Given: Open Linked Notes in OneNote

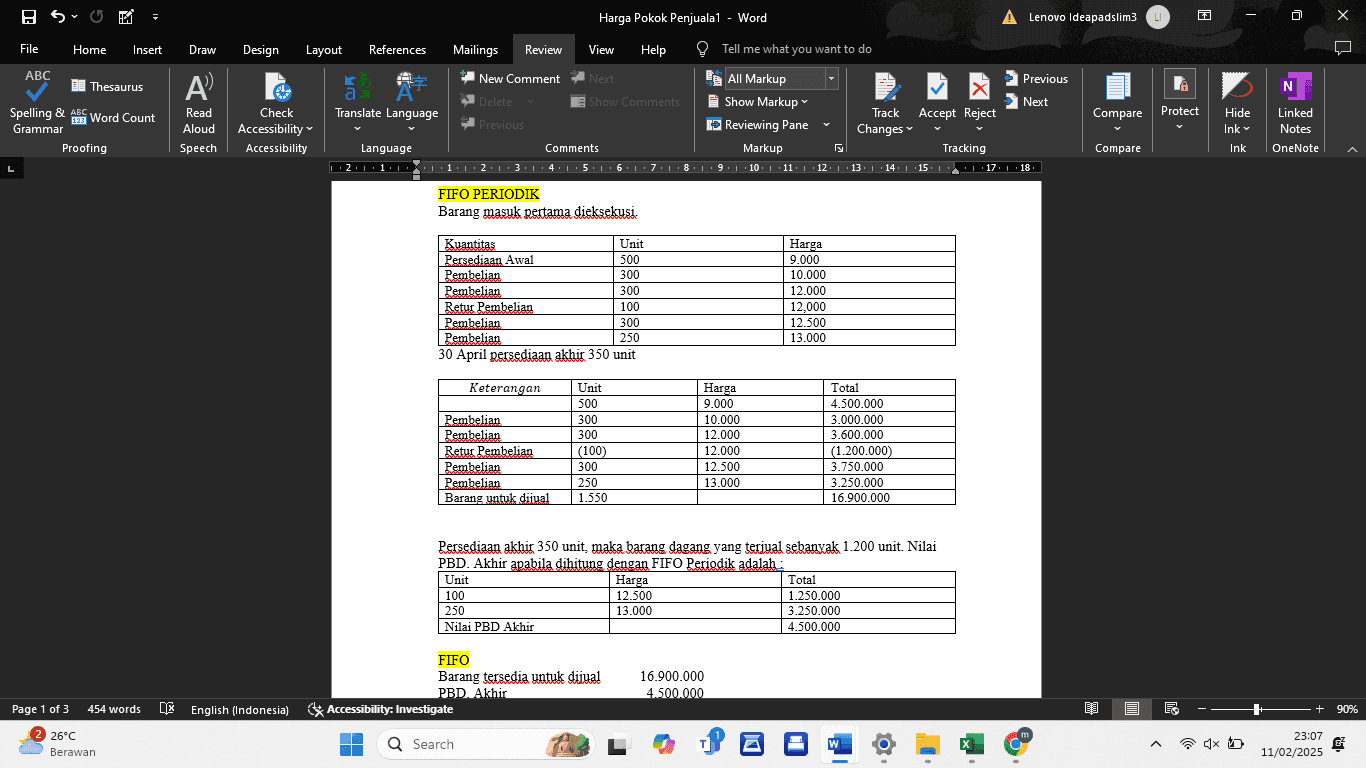Looking at the screenshot, I should pos(1295,102).
